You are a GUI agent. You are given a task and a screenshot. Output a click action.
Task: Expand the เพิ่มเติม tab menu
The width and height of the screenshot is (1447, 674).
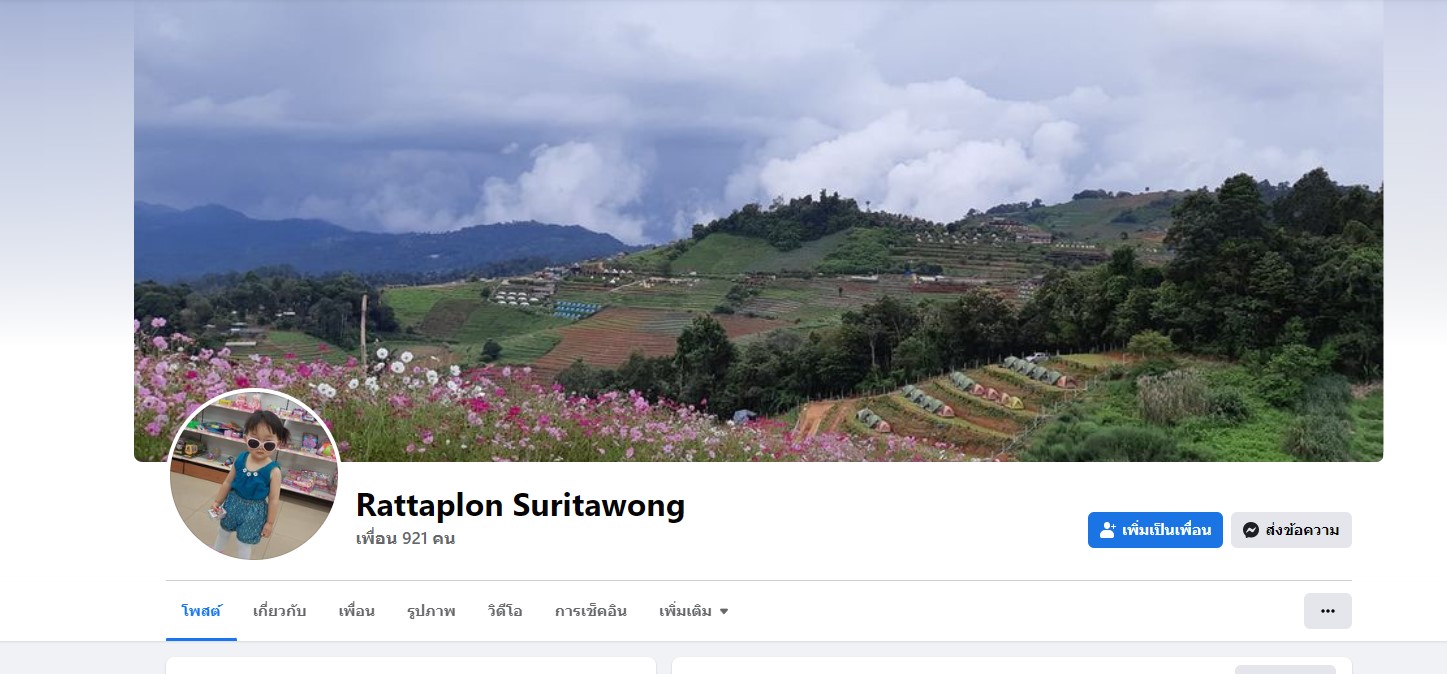pyautogui.click(x=694, y=611)
